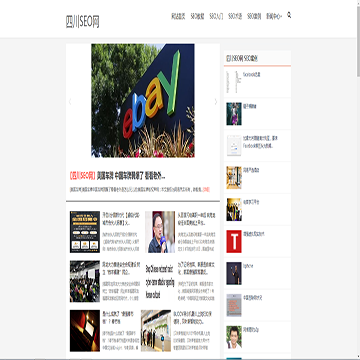The image size is (360, 360).
Task: Click the eBay sign banner image
Action: point(143,100)
